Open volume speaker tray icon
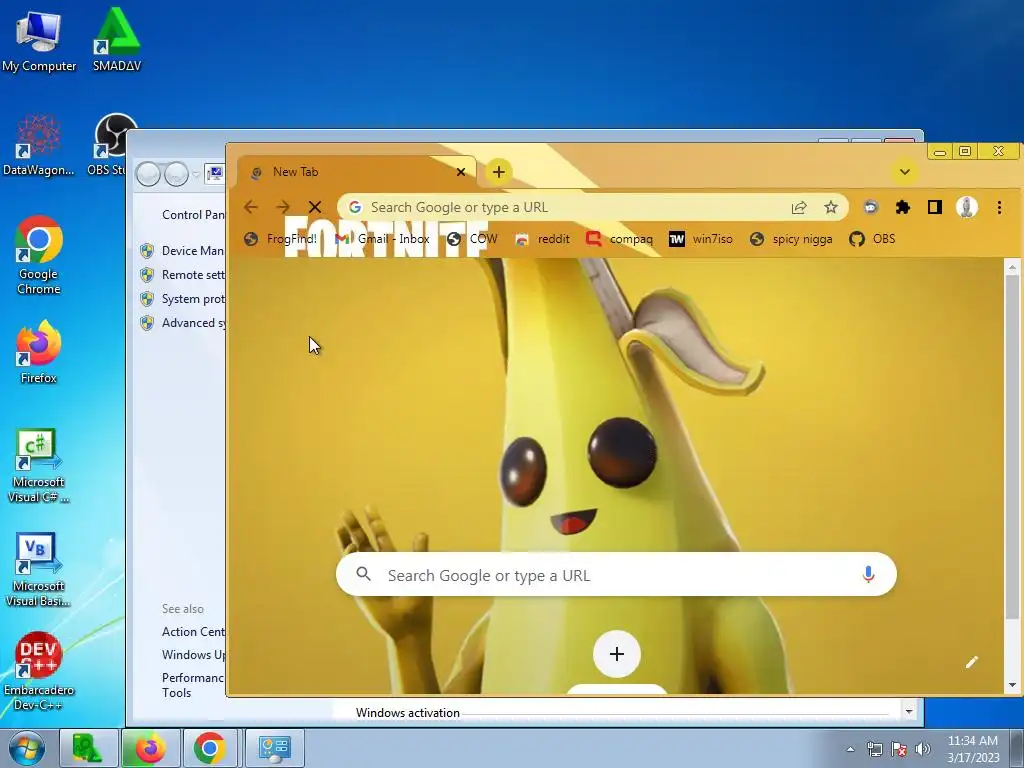The width and height of the screenshot is (1024, 768). click(923, 749)
